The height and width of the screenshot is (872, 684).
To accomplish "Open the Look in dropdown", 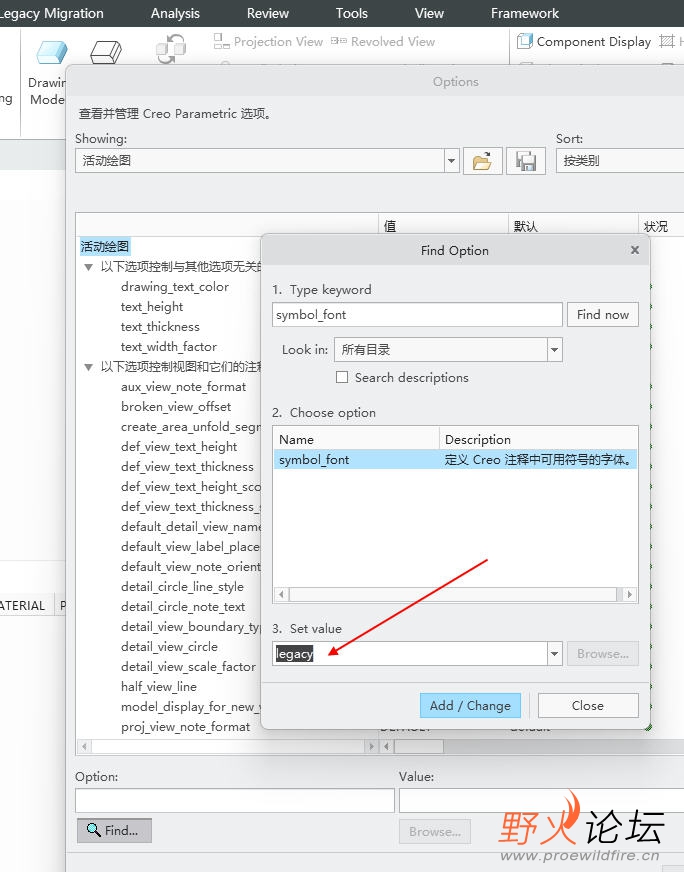I will (554, 350).
